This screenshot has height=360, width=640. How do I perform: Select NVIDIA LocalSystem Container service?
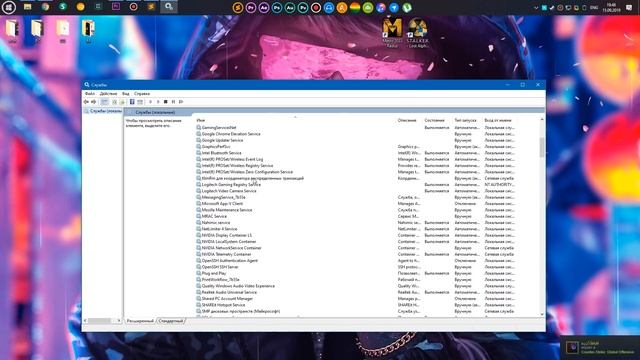pos(355,242)
